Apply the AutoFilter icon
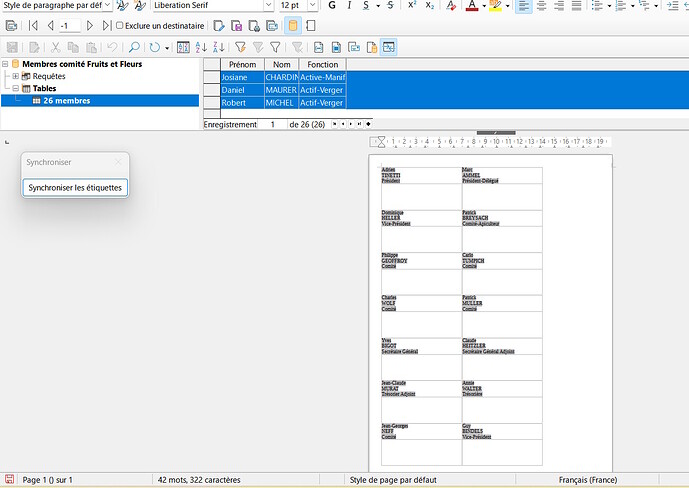This screenshot has height=488, width=689. (x=240, y=47)
